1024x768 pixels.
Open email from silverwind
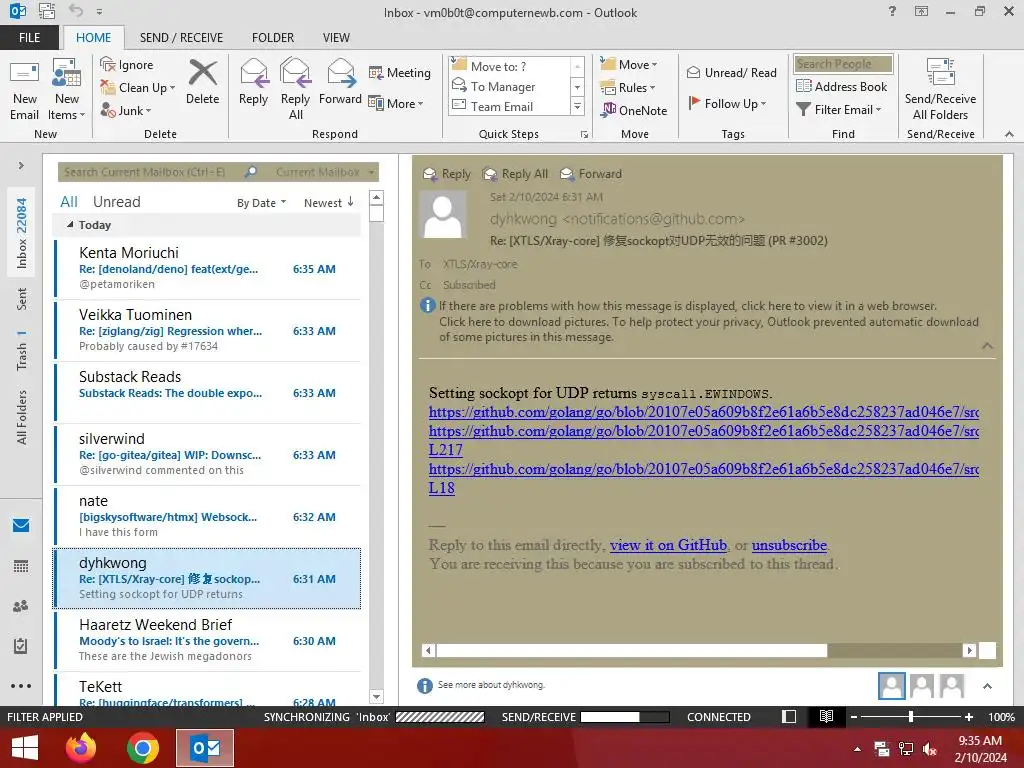[x=207, y=454]
